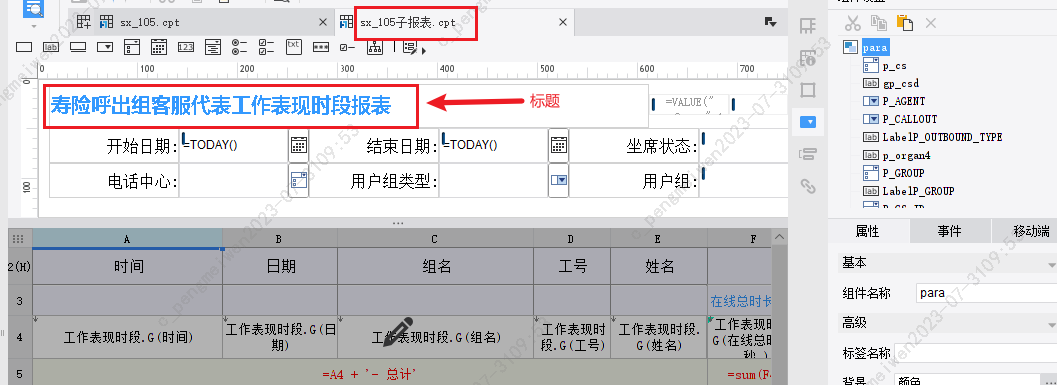Open the tab list dropdown arrow
This screenshot has width=1057, height=385.
(771, 22)
